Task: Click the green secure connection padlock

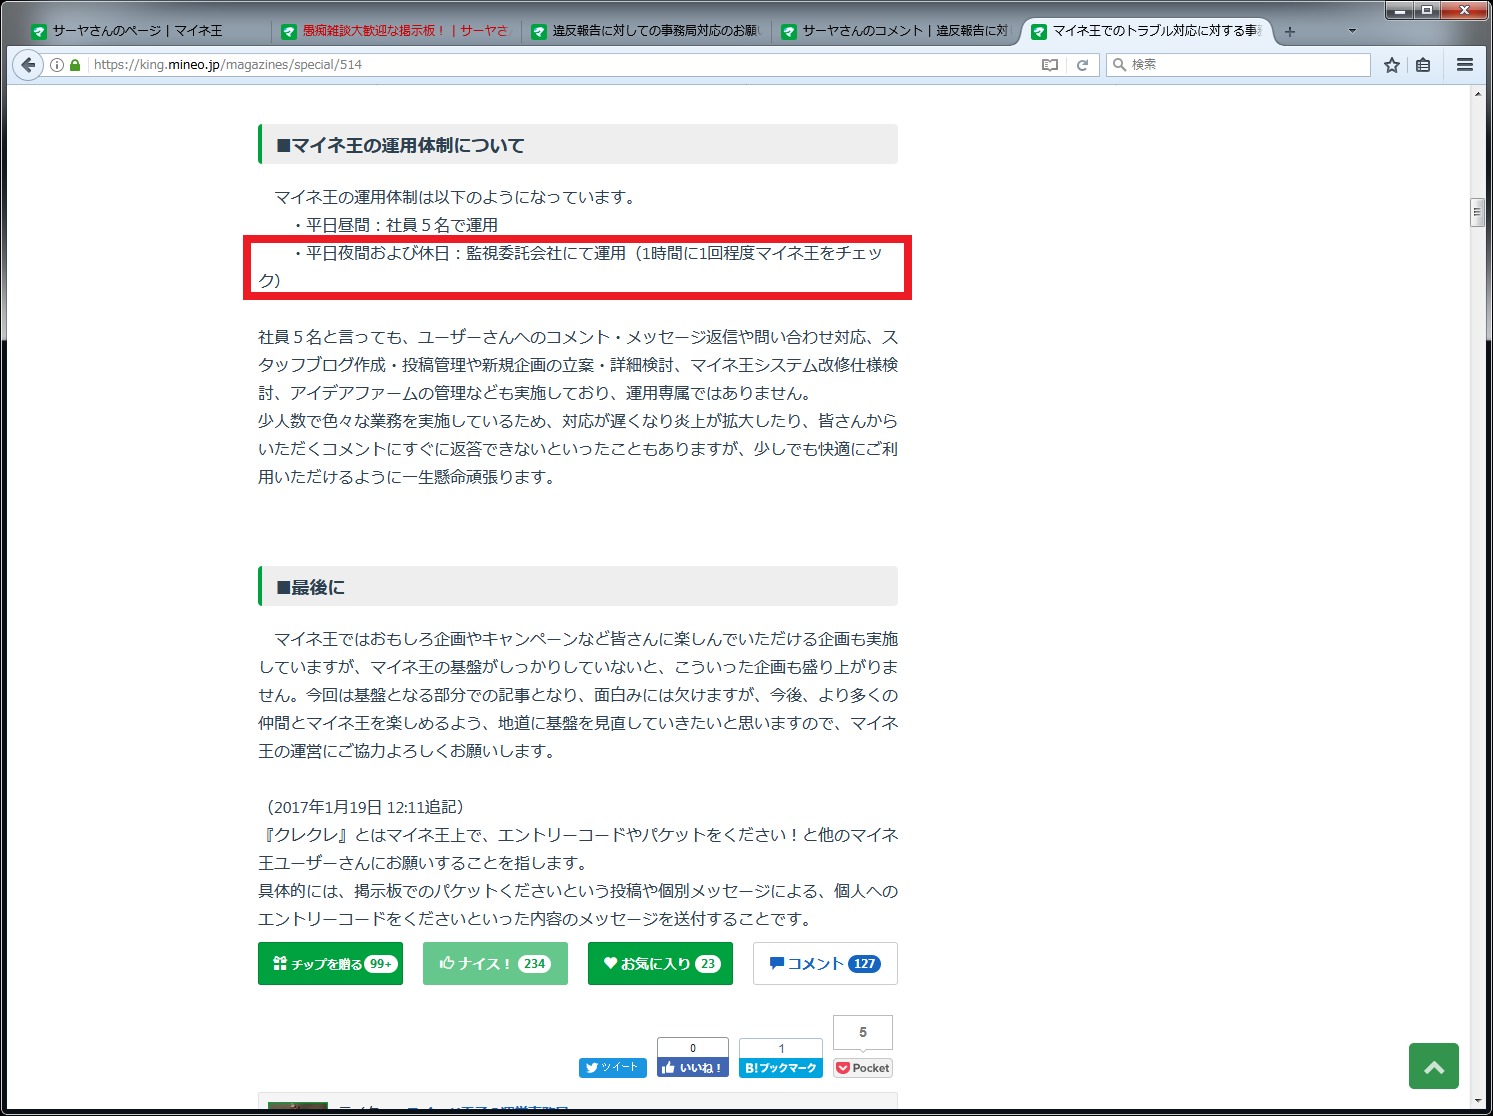Action: 75,65
